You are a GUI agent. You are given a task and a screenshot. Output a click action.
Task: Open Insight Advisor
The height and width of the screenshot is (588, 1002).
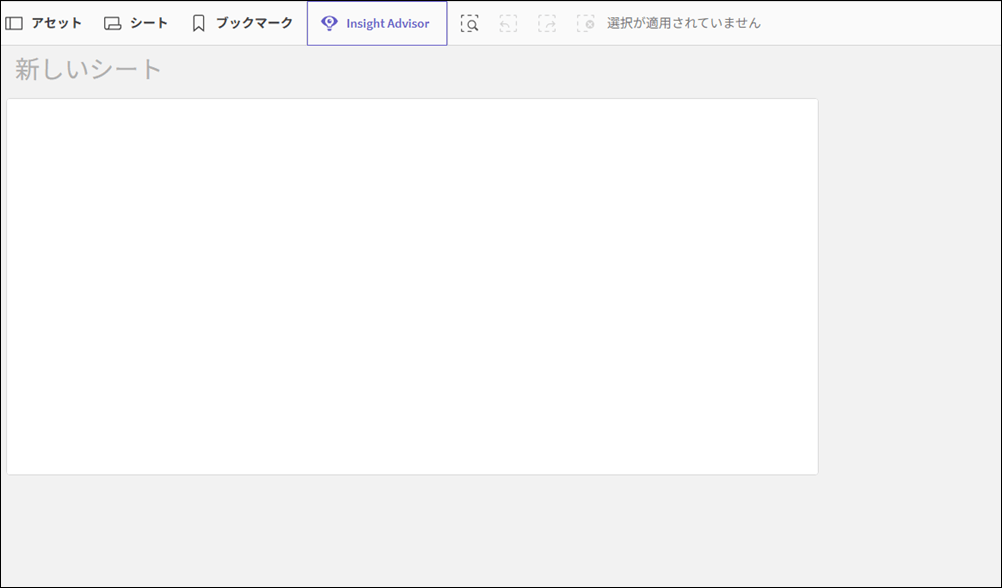coord(377,24)
